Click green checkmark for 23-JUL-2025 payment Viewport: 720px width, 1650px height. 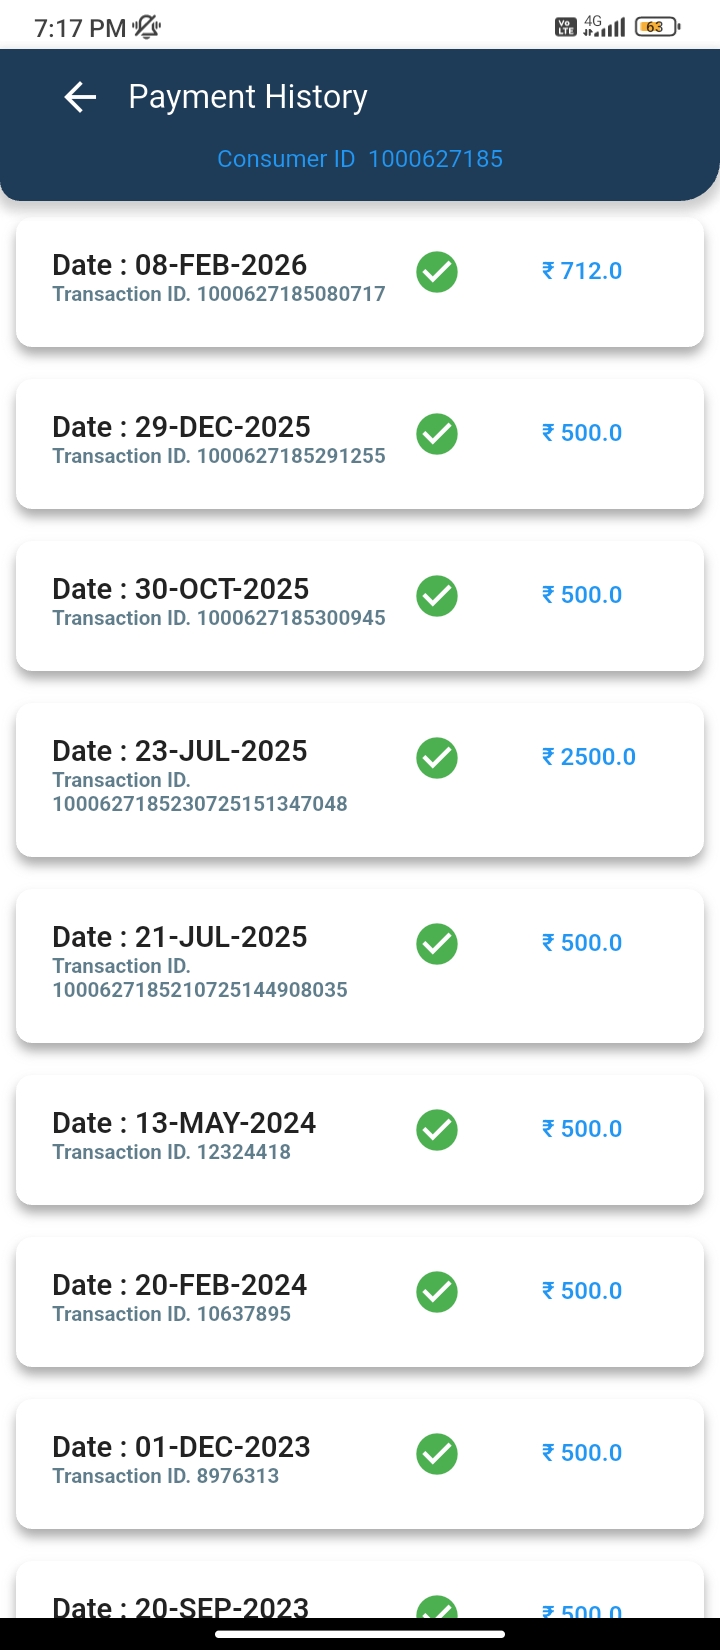click(437, 758)
